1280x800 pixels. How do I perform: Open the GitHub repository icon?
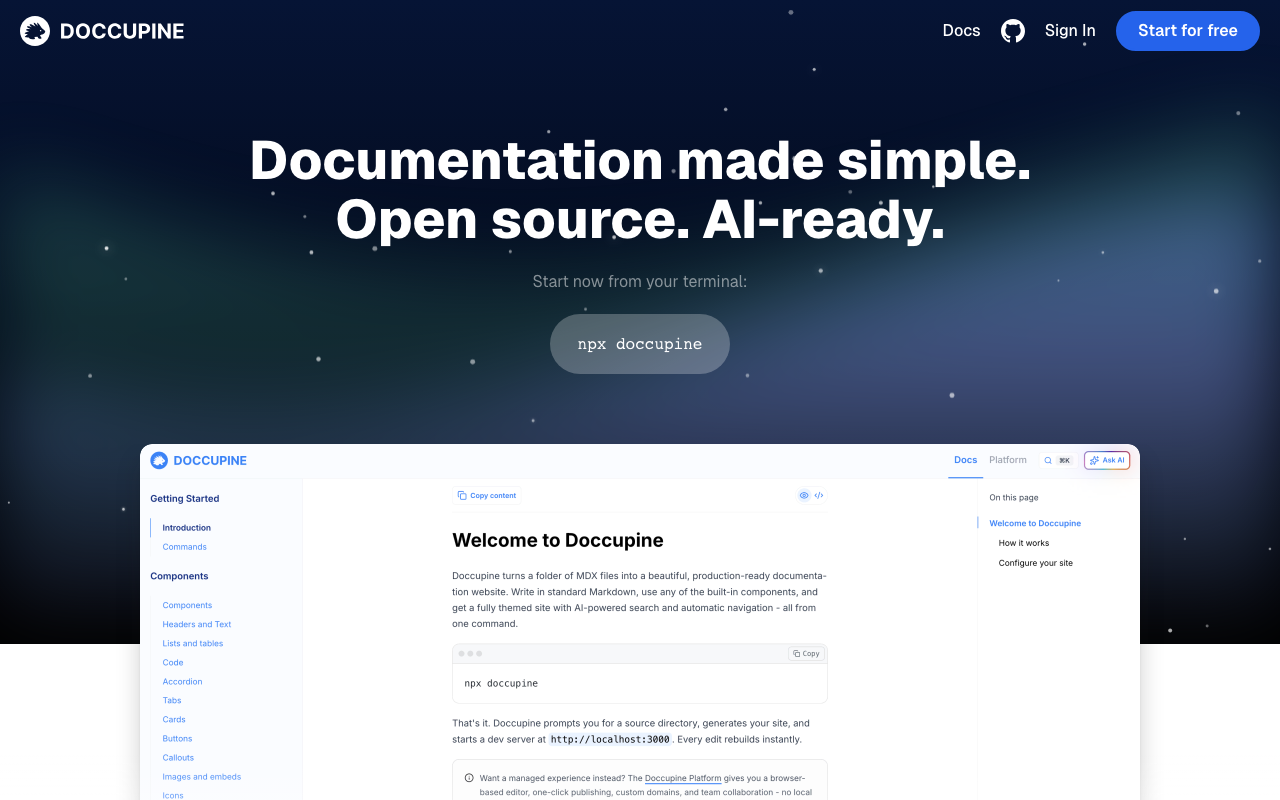[x=1013, y=31]
